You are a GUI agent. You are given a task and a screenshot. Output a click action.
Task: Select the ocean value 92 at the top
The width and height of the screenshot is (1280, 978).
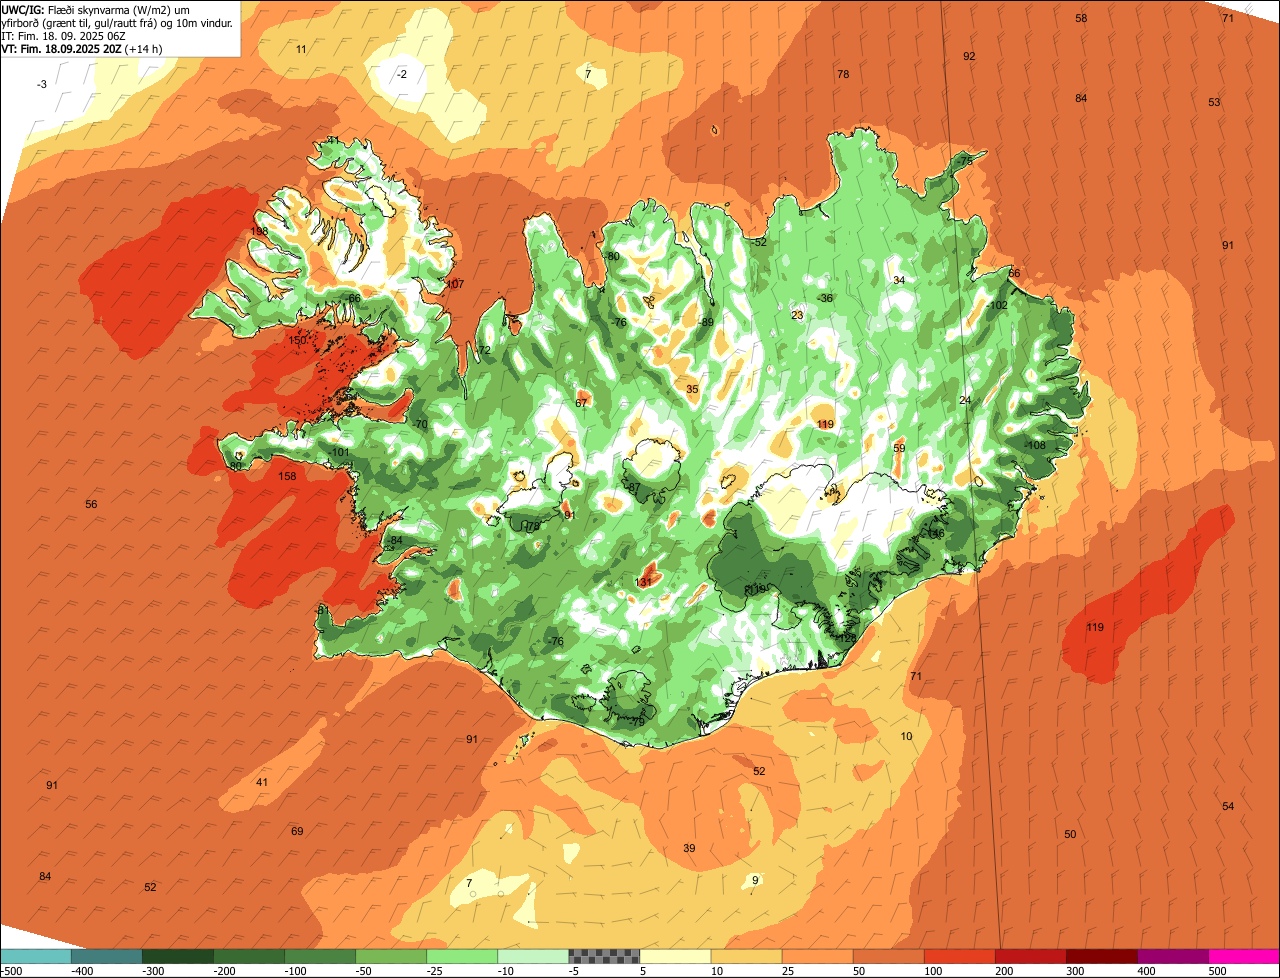(969, 56)
